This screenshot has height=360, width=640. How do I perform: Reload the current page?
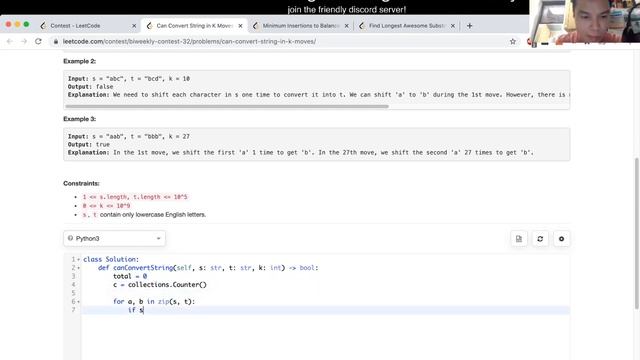[38, 41]
